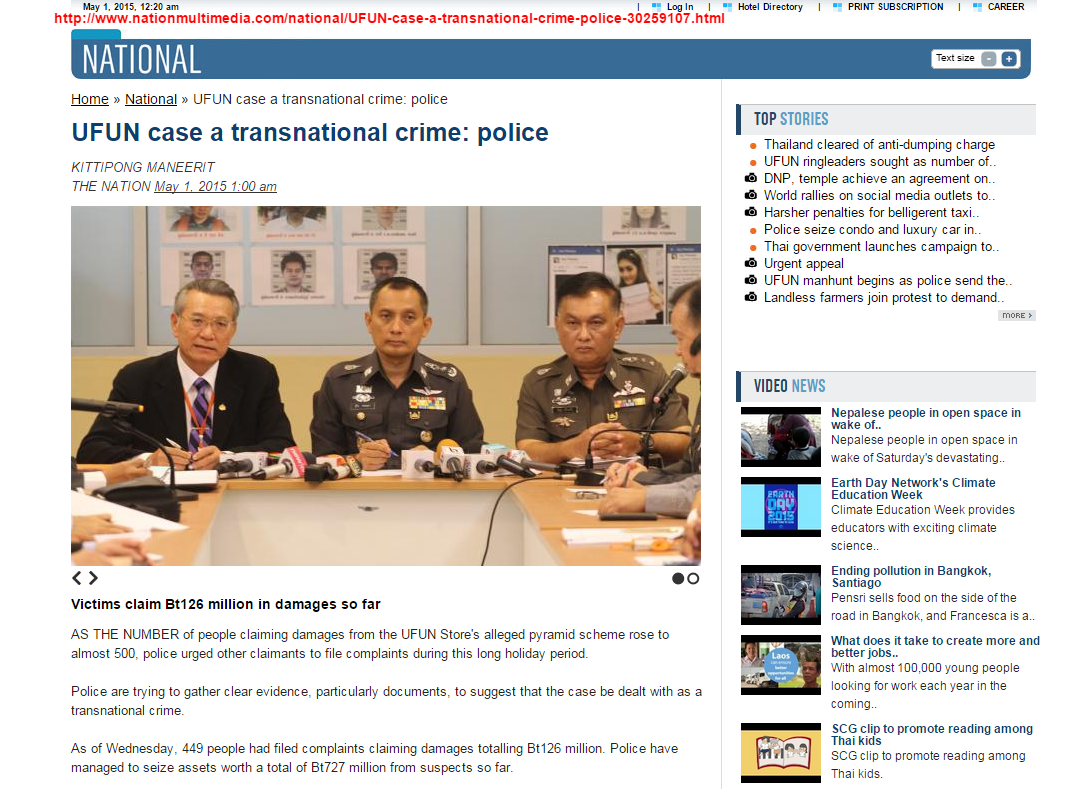
Task: Open What does it take to create jobs headline
Action: pyautogui.click(x=935, y=646)
